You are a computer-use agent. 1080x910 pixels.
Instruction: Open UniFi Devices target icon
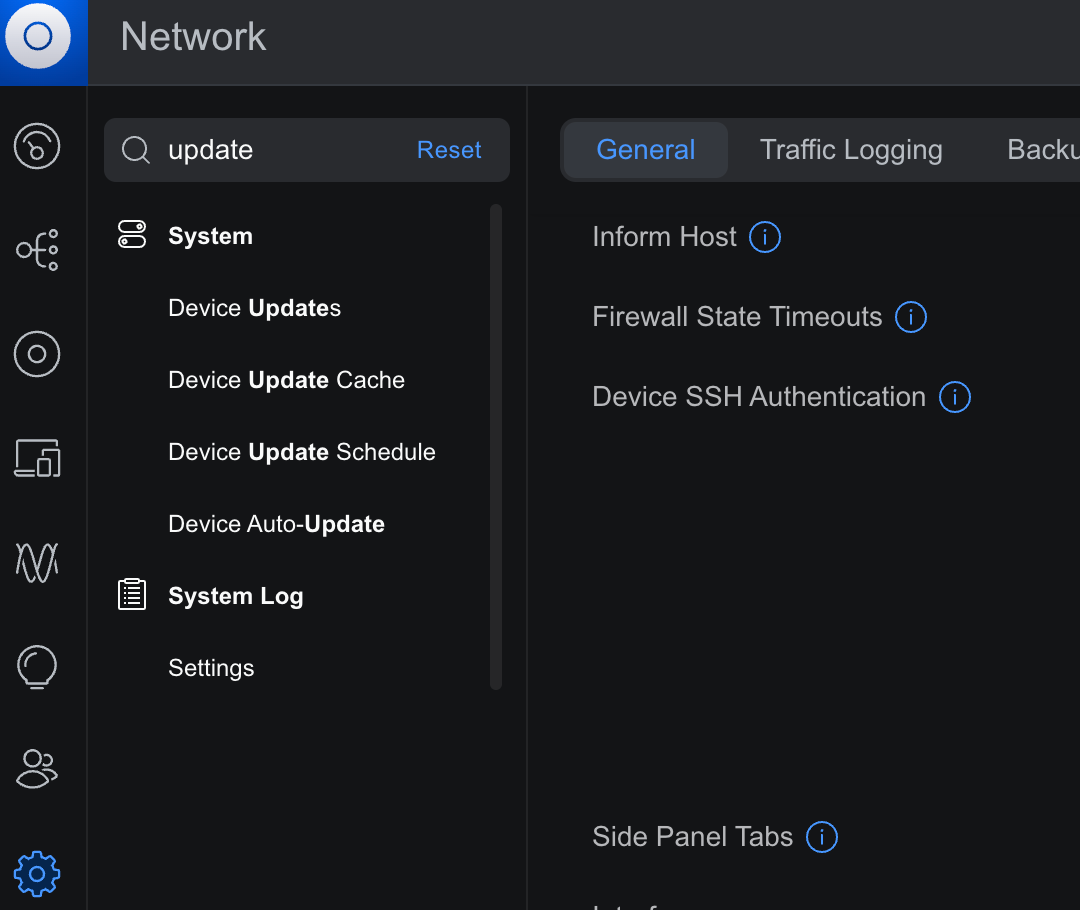tap(37, 354)
